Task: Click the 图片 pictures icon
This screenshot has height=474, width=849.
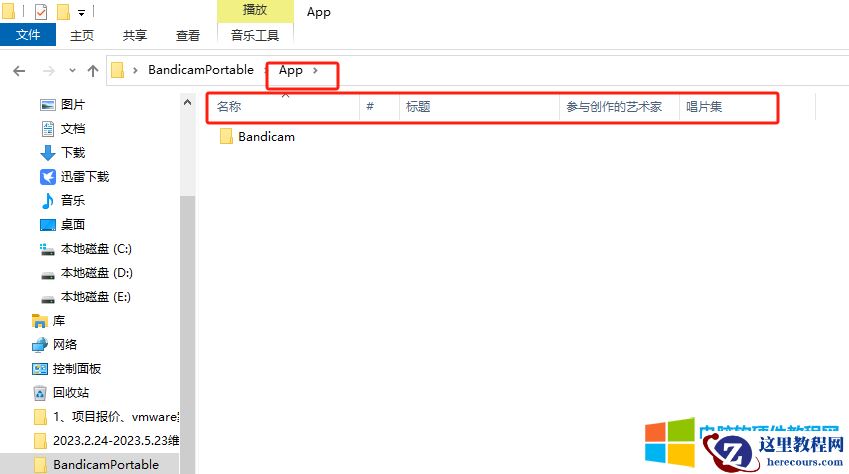Action: click(48, 105)
